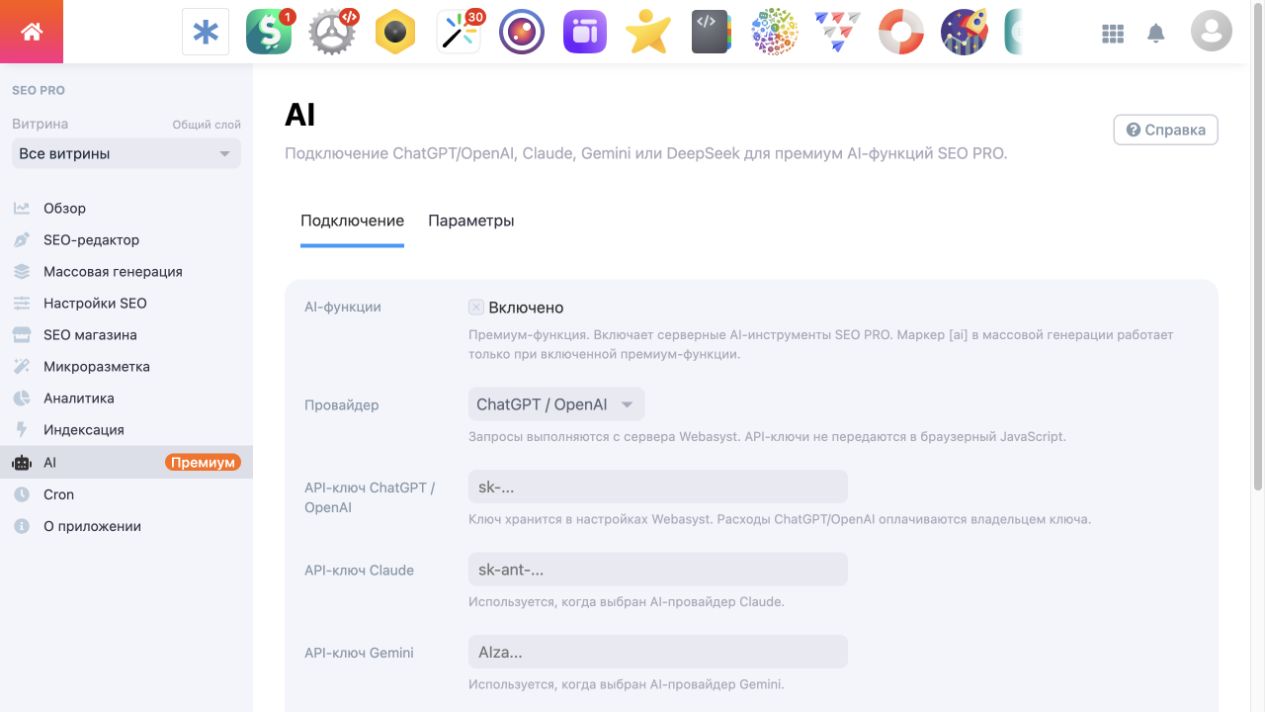Open the magic wand app with 30 badge
The width and height of the screenshot is (1265, 712).
tap(459, 32)
